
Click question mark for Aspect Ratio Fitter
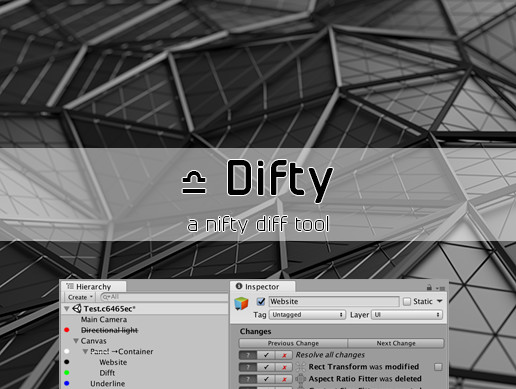pos(248,379)
